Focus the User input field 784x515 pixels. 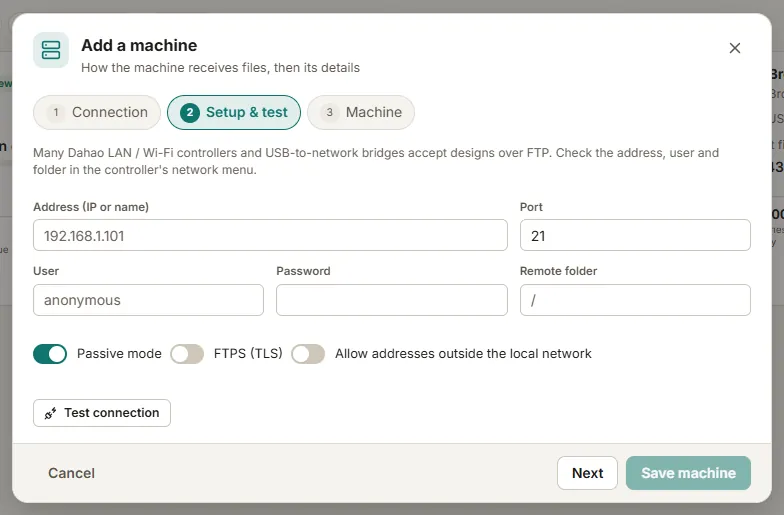point(148,300)
